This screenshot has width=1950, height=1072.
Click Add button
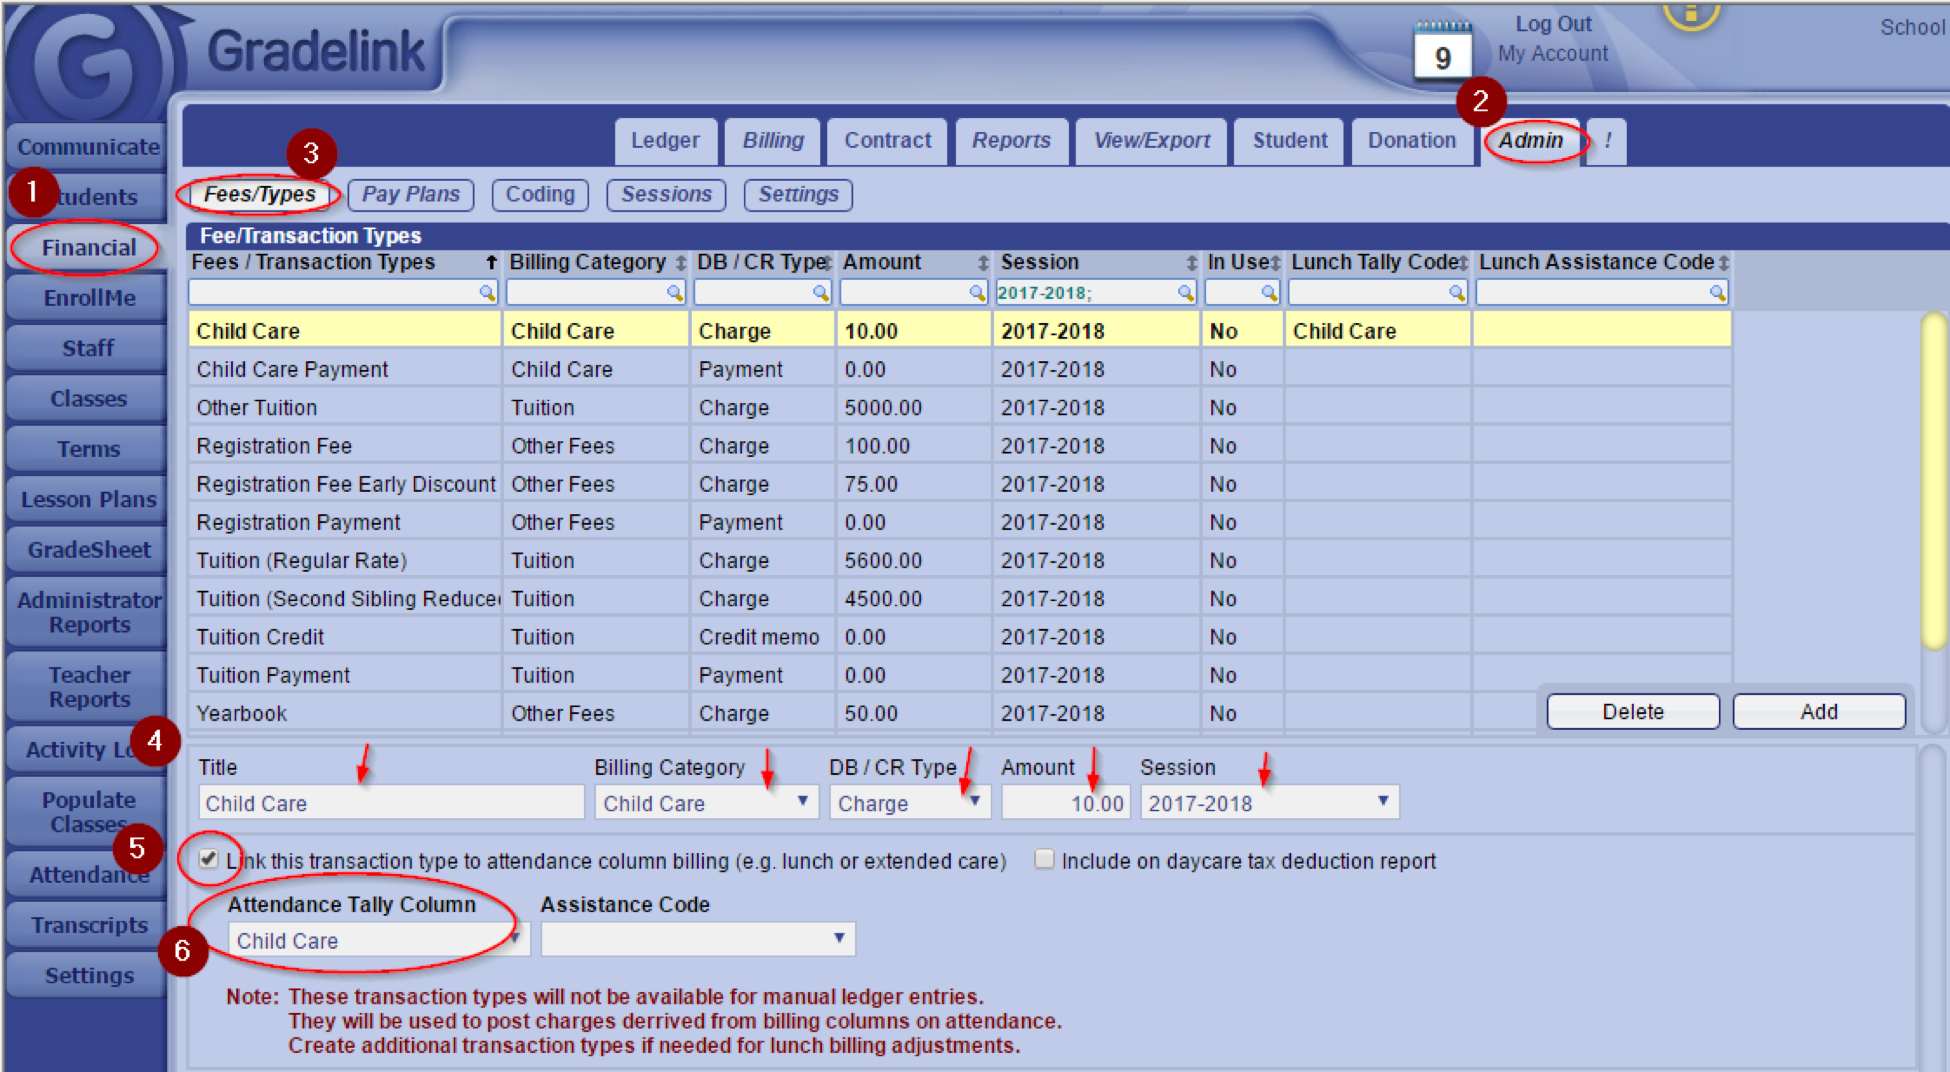coord(1819,712)
